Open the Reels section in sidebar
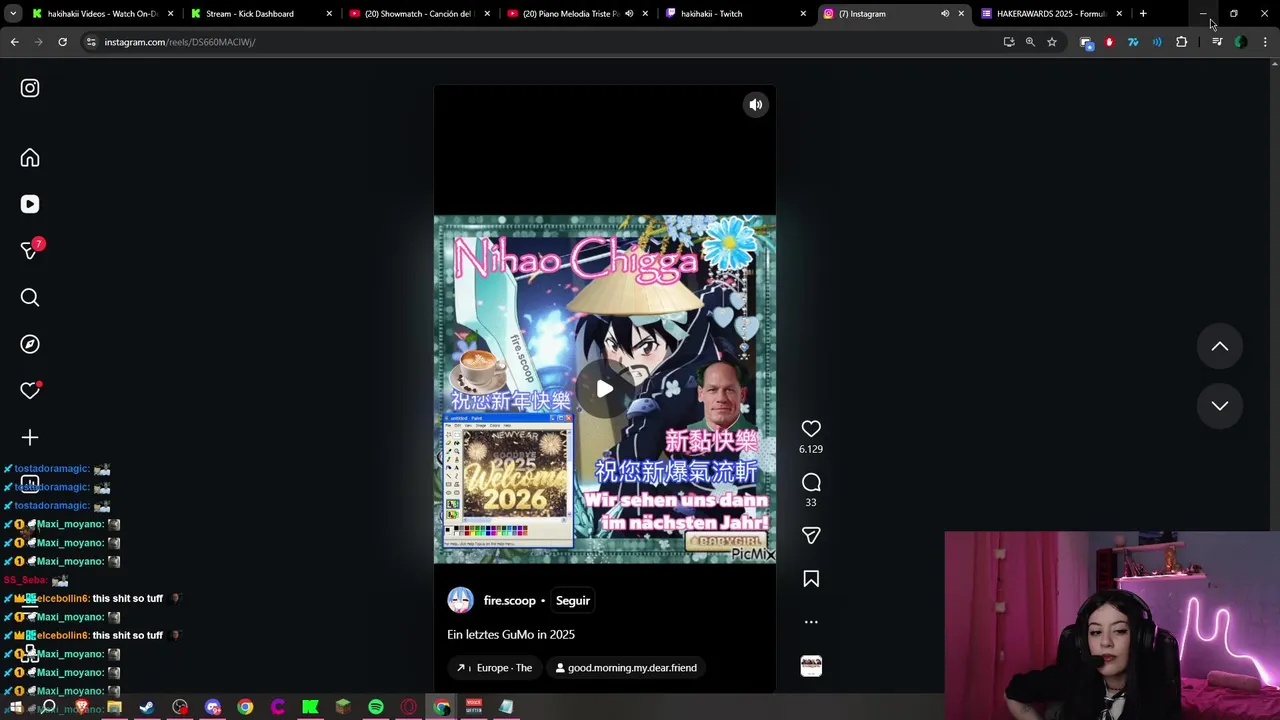Viewport: 1280px width, 720px height. pyautogui.click(x=30, y=204)
